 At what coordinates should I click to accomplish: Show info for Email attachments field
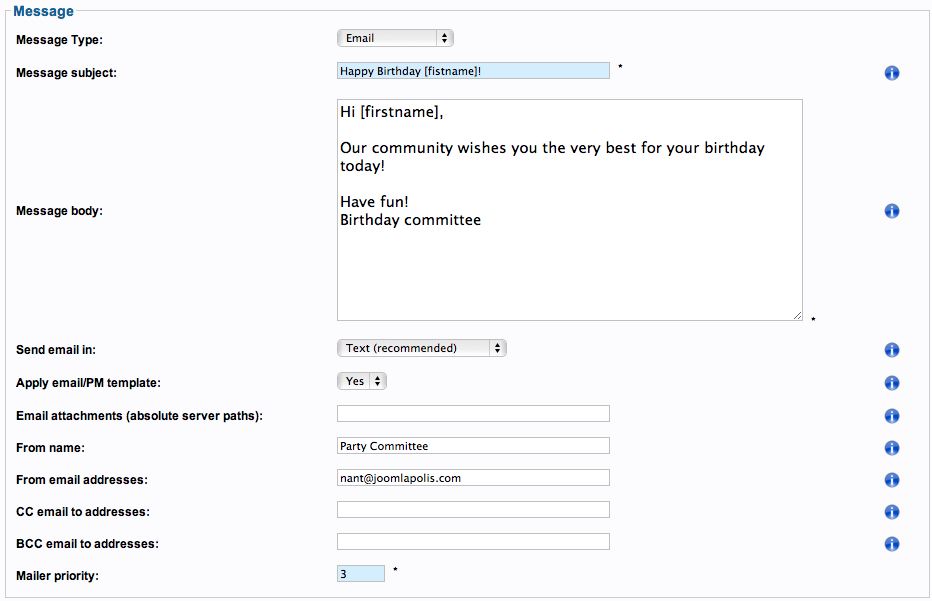(x=892, y=416)
